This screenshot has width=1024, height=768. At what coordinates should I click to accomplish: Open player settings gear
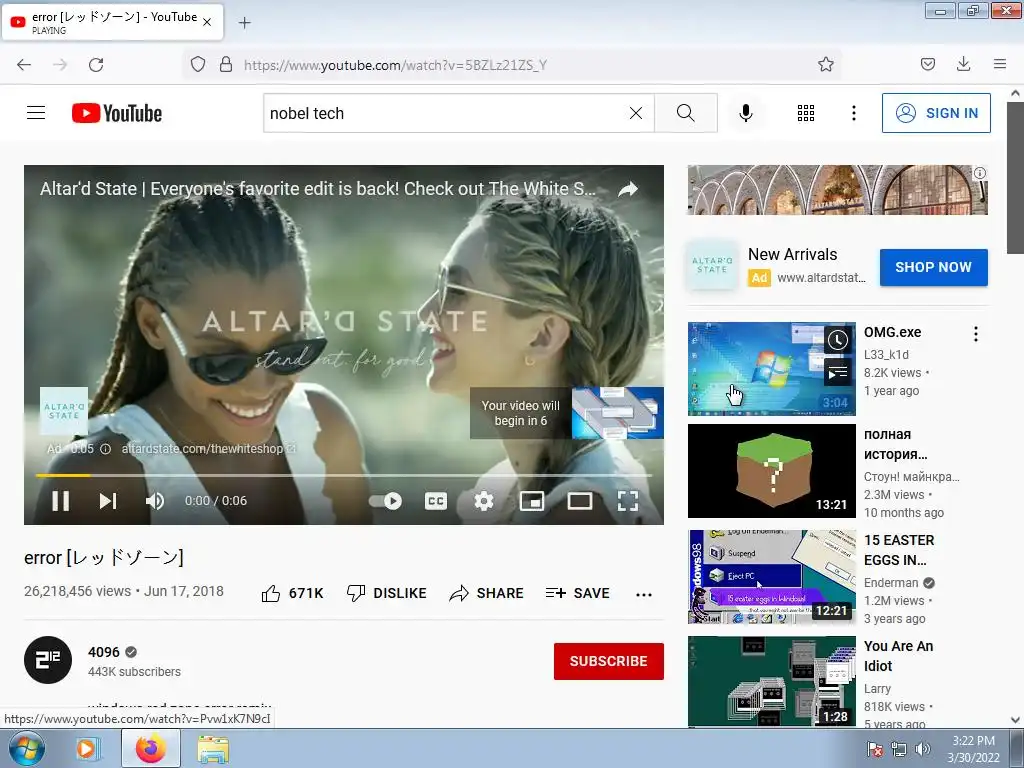point(484,501)
